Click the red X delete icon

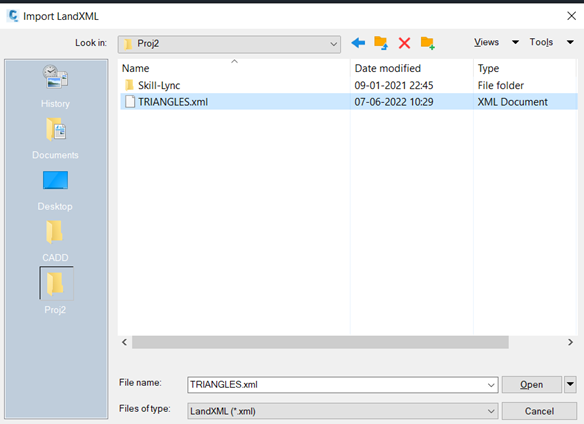pos(404,43)
